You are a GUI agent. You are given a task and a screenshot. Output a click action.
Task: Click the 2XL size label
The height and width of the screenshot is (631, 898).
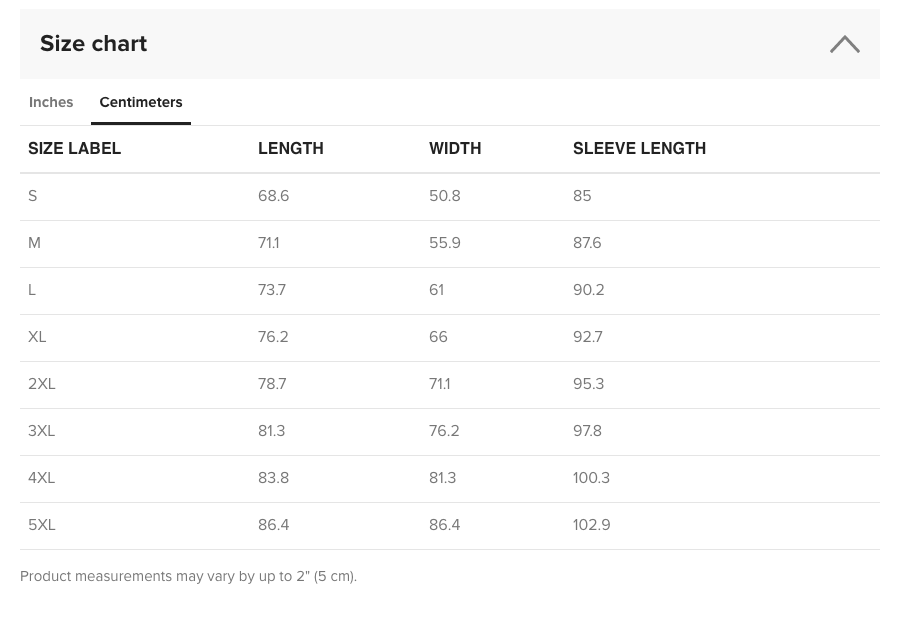tap(42, 384)
